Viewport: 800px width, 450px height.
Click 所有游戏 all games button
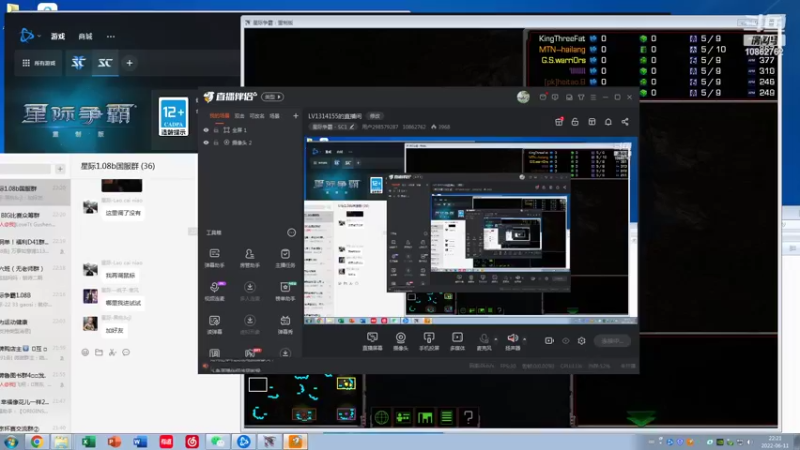click(x=39, y=63)
